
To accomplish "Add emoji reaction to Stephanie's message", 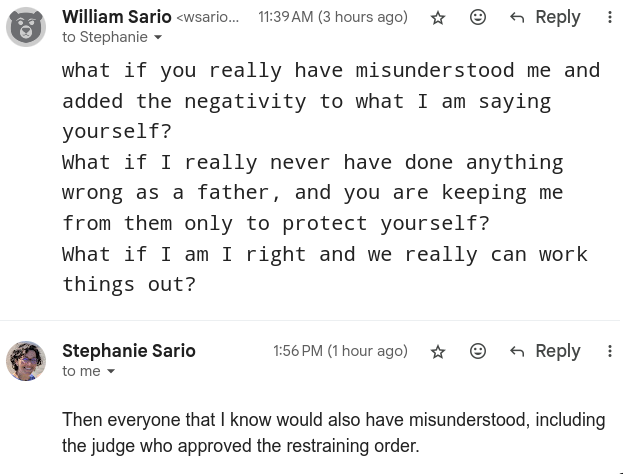I will click(478, 351).
